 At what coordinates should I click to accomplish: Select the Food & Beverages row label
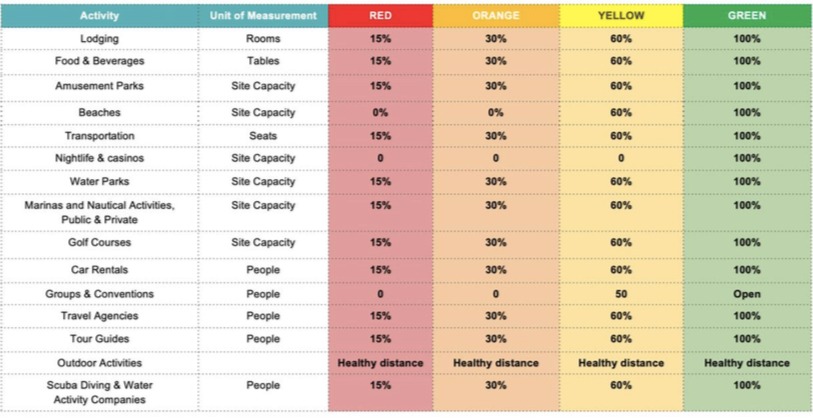click(x=100, y=61)
